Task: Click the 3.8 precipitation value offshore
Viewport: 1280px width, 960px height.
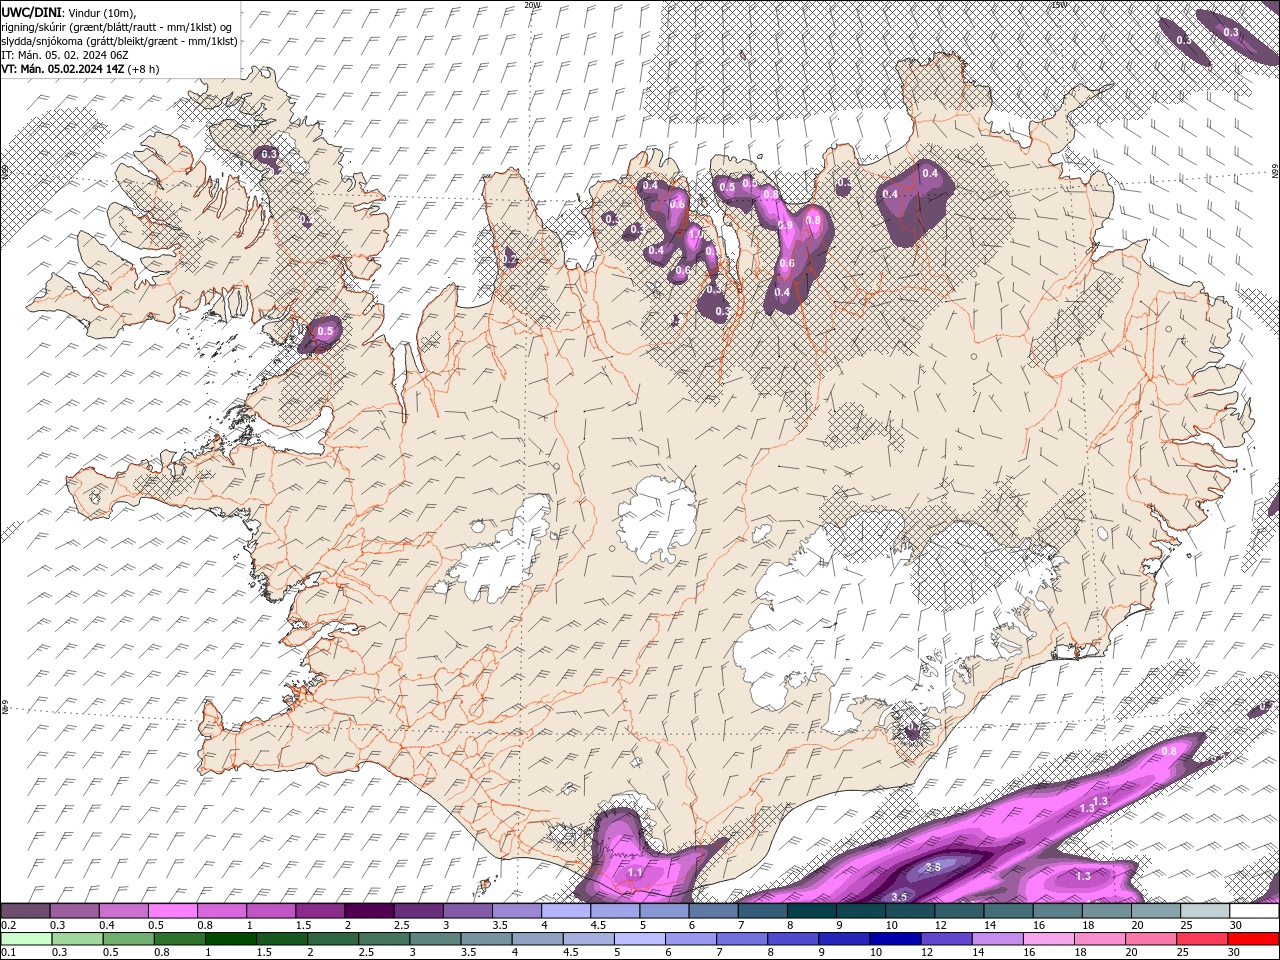Action: pyautogui.click(x=933, y=867)
